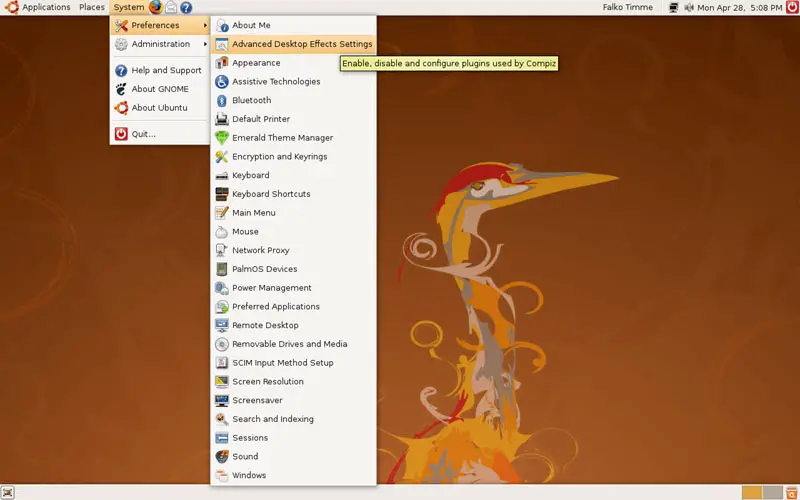The width and height of the screenshot is (800, 500).
Task: Open the volume speaker icon
Action: tap(689, 8)
